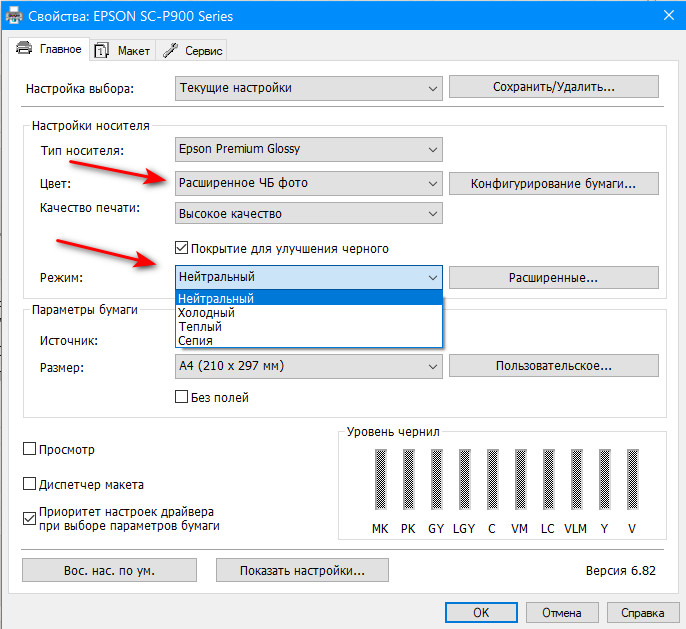
Task: Select Сепия in the Режим list
Action: tap(309, 340)
